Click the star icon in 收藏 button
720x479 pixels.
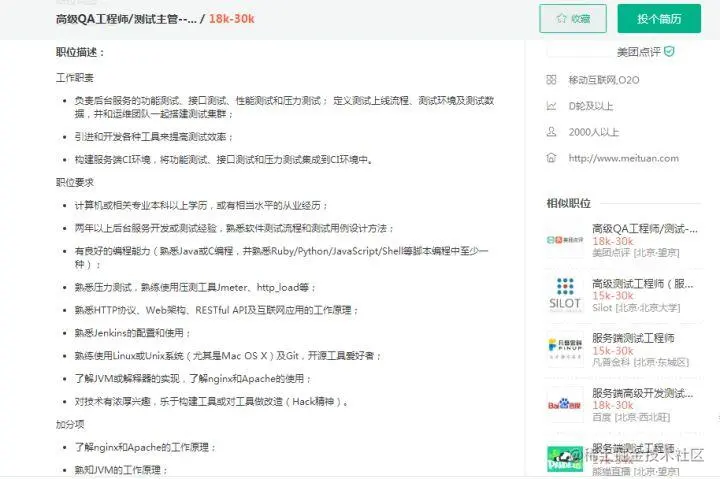(562, 18)
